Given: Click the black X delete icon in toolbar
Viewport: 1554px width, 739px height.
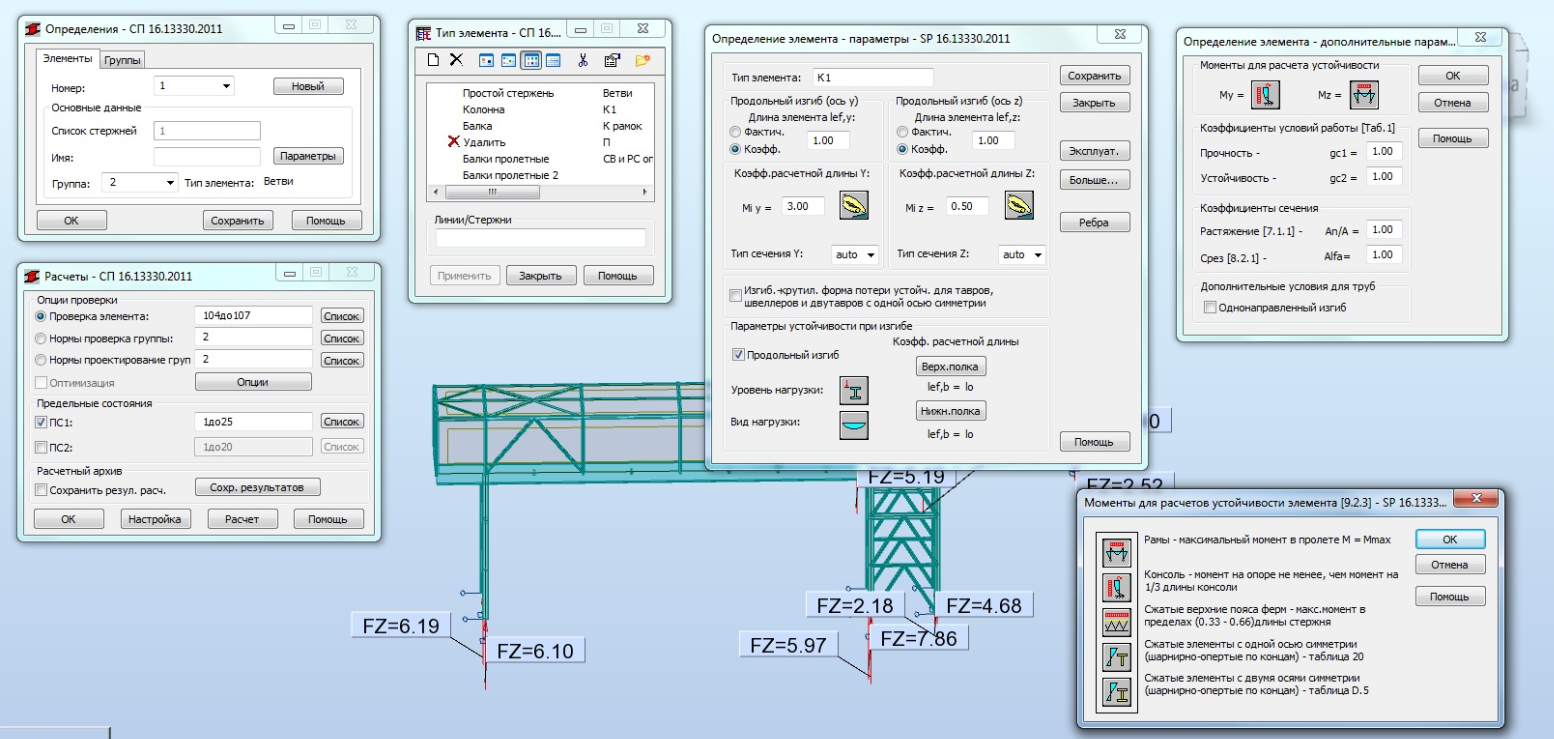Looking at the screenshot, I should (456, 60).
